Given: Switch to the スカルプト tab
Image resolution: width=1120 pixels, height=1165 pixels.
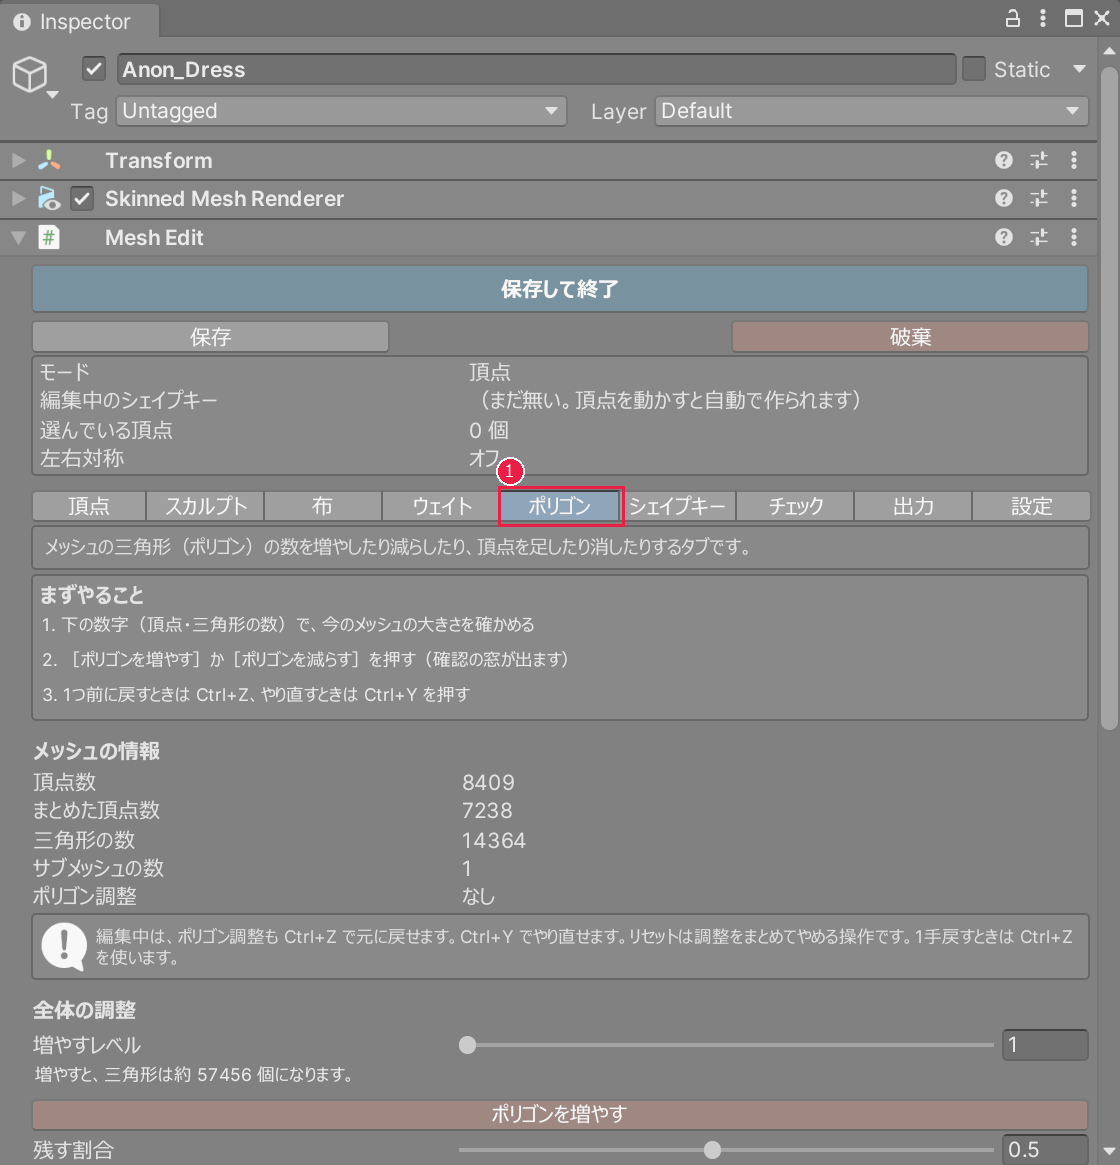Looking at the screenshot, I should click(x=205, y=506).
